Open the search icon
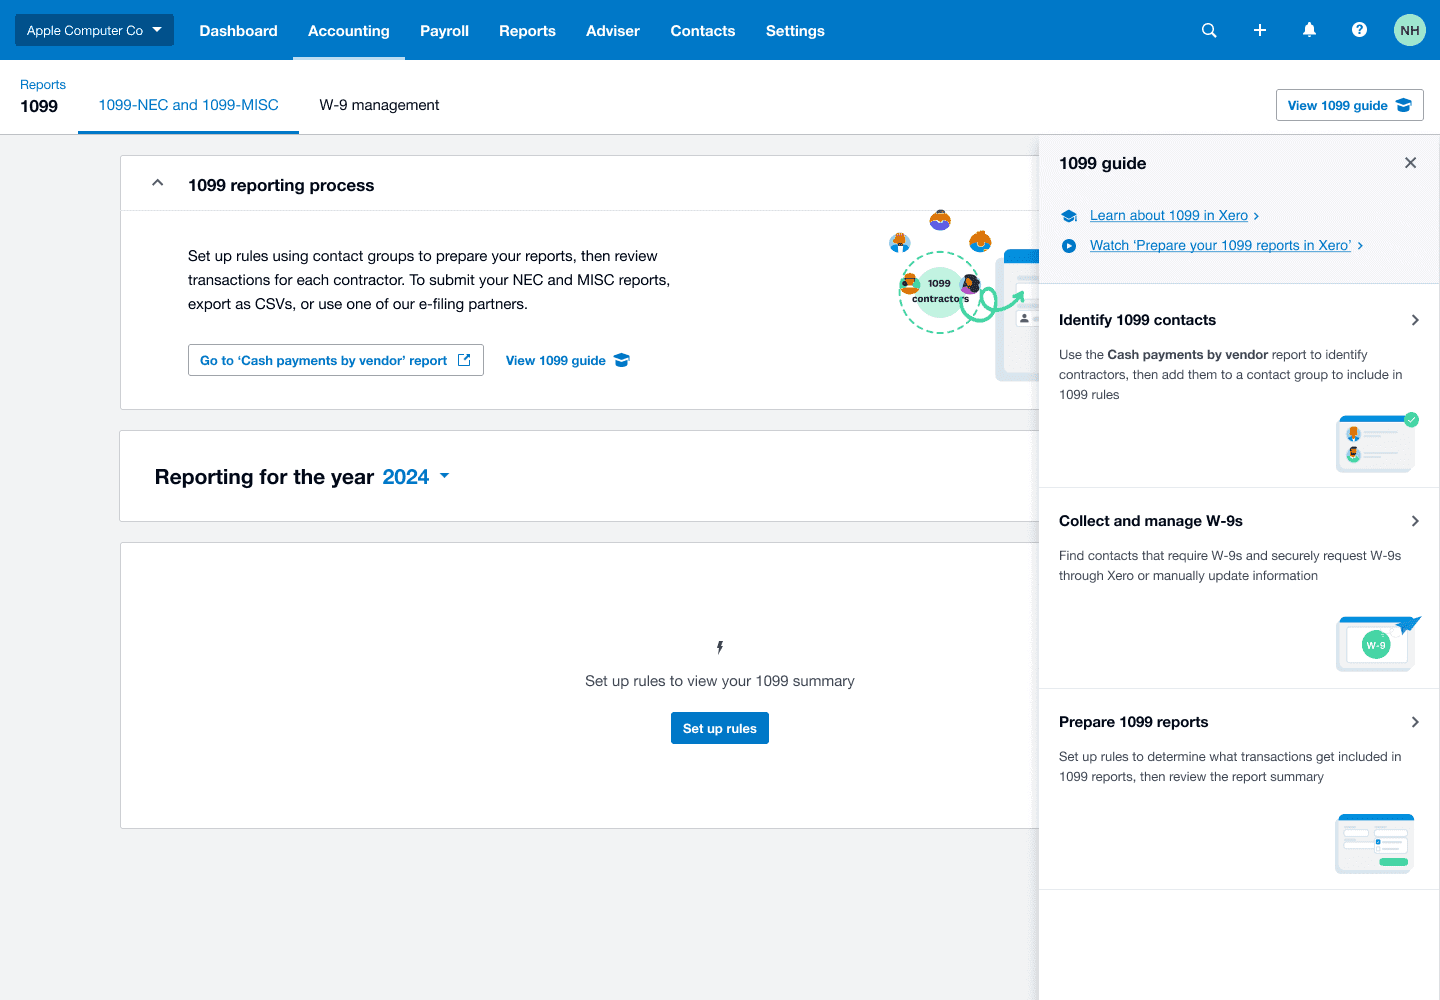This screenshot has height=1000, width=1440. point(1209,30)
